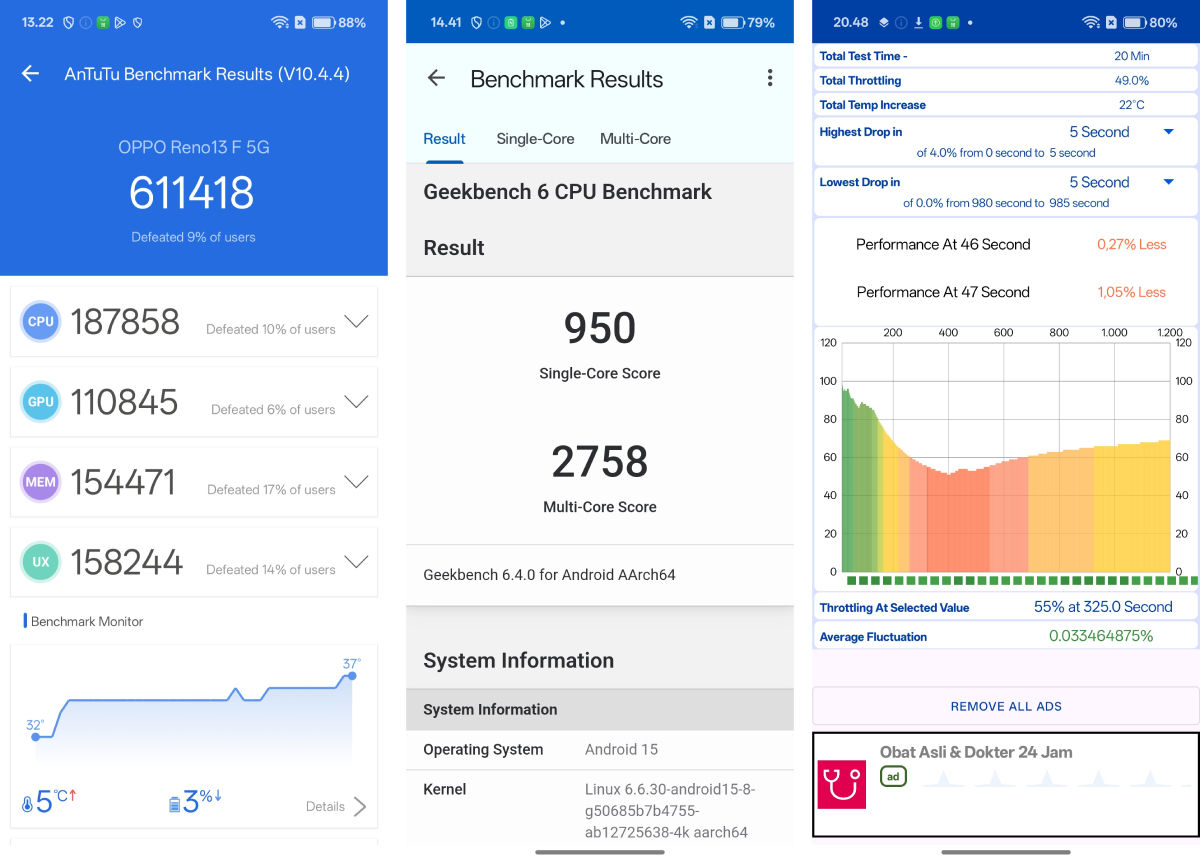Expand the GPU score 110845 details
The image size is (1200, 862).
pos(356,402)
